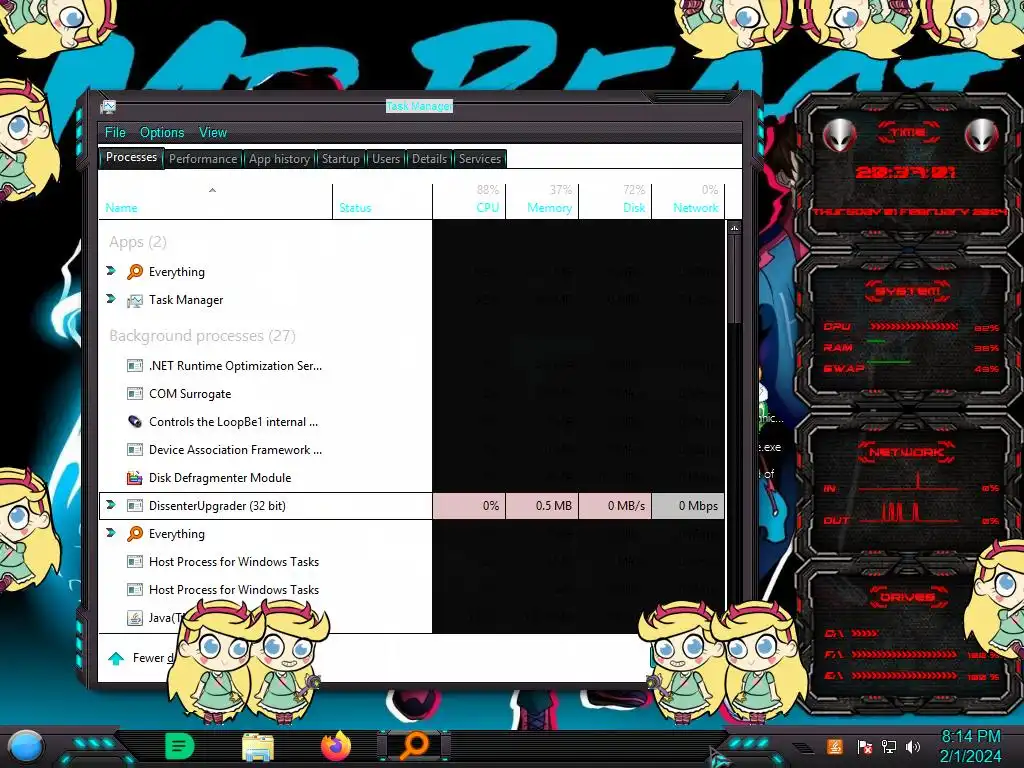Expand the Everything background process

click(x=111, y=533)
